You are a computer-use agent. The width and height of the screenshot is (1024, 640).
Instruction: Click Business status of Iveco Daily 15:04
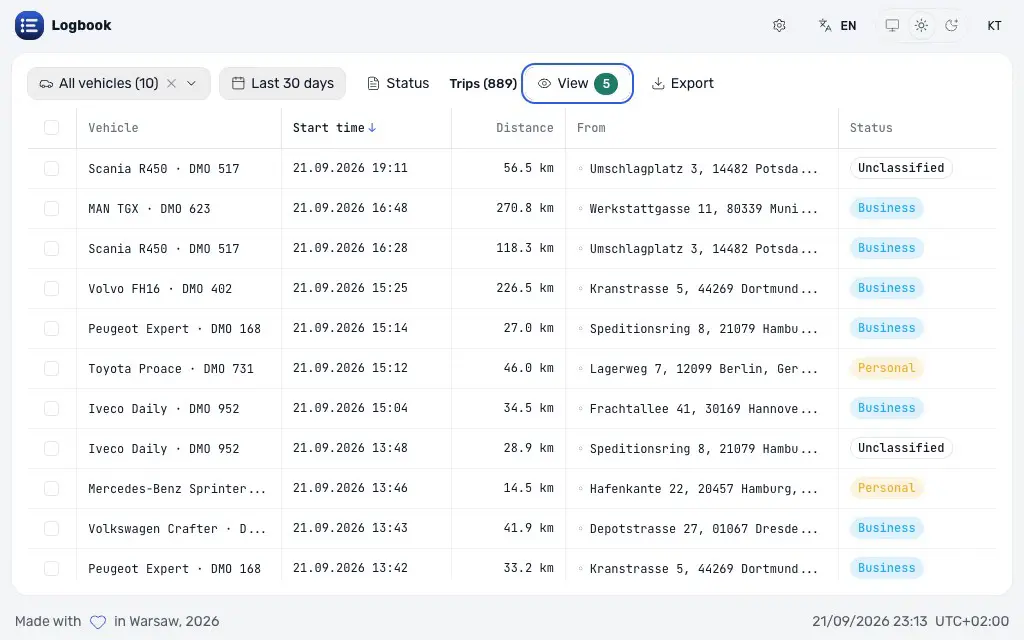click(x=886, y=408)
